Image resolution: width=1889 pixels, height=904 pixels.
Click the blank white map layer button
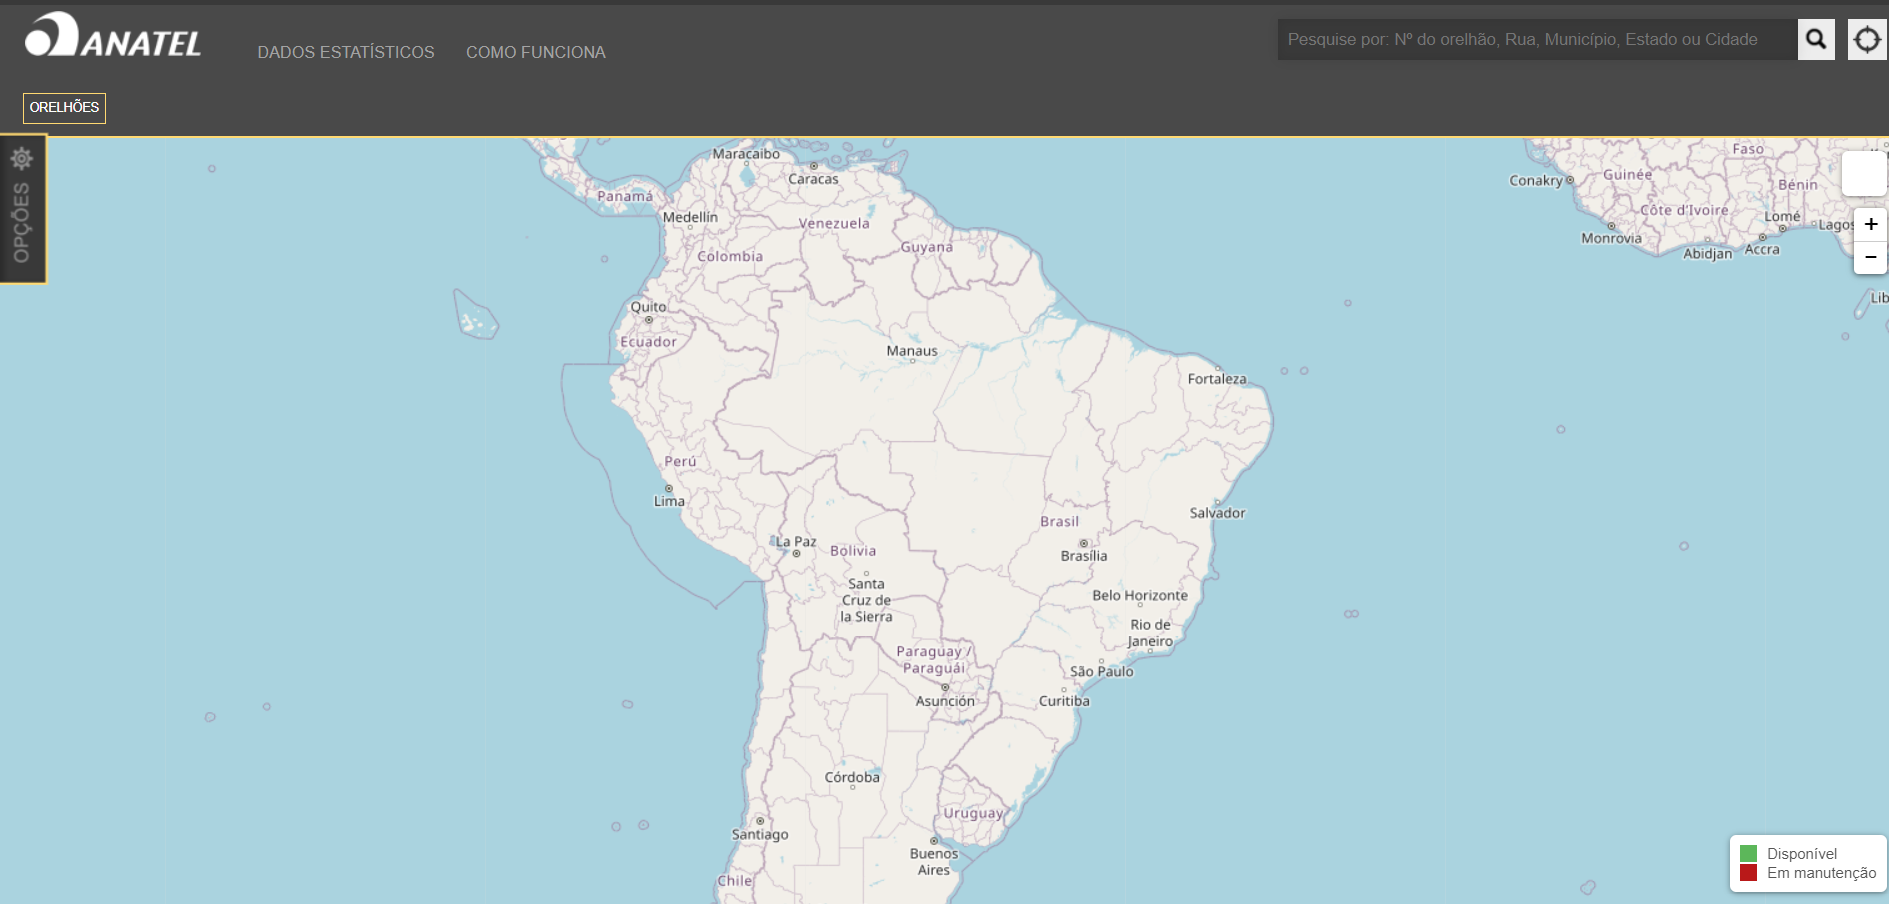(x=1863, y=174)
